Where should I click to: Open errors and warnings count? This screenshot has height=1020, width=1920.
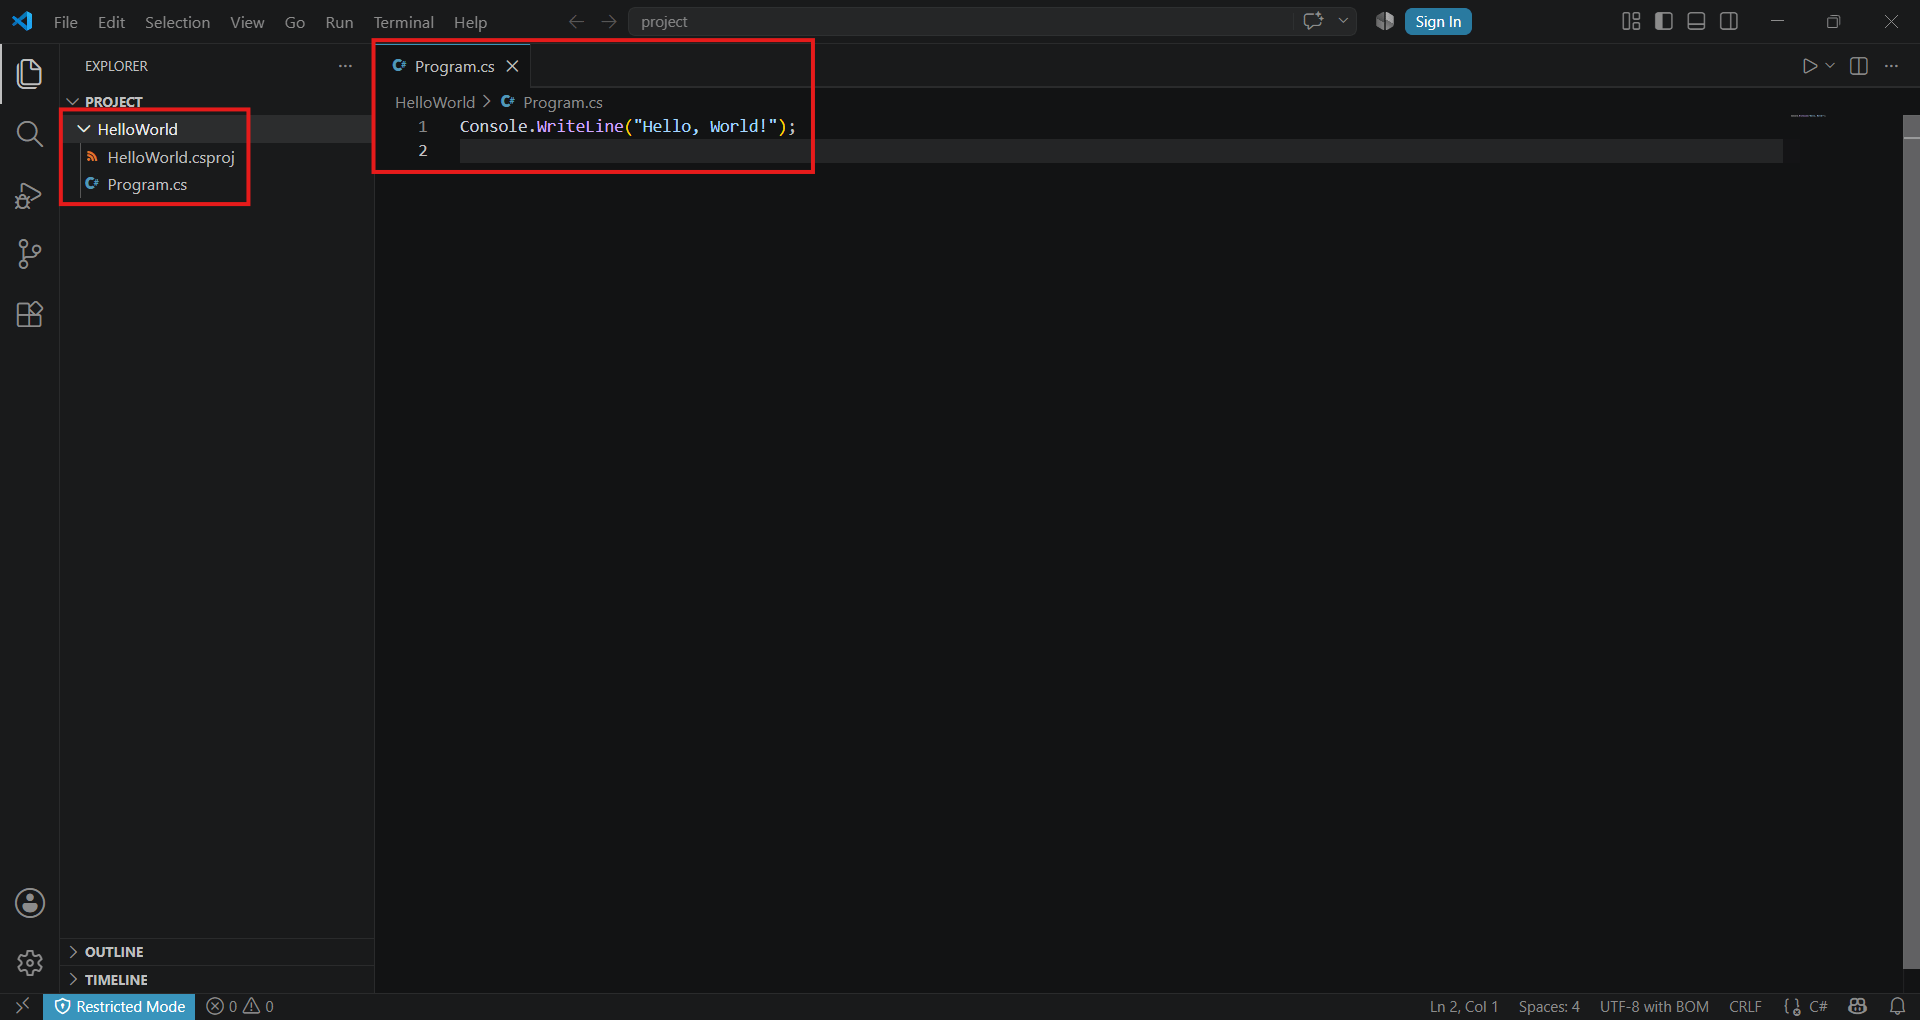coord(240,1006)
